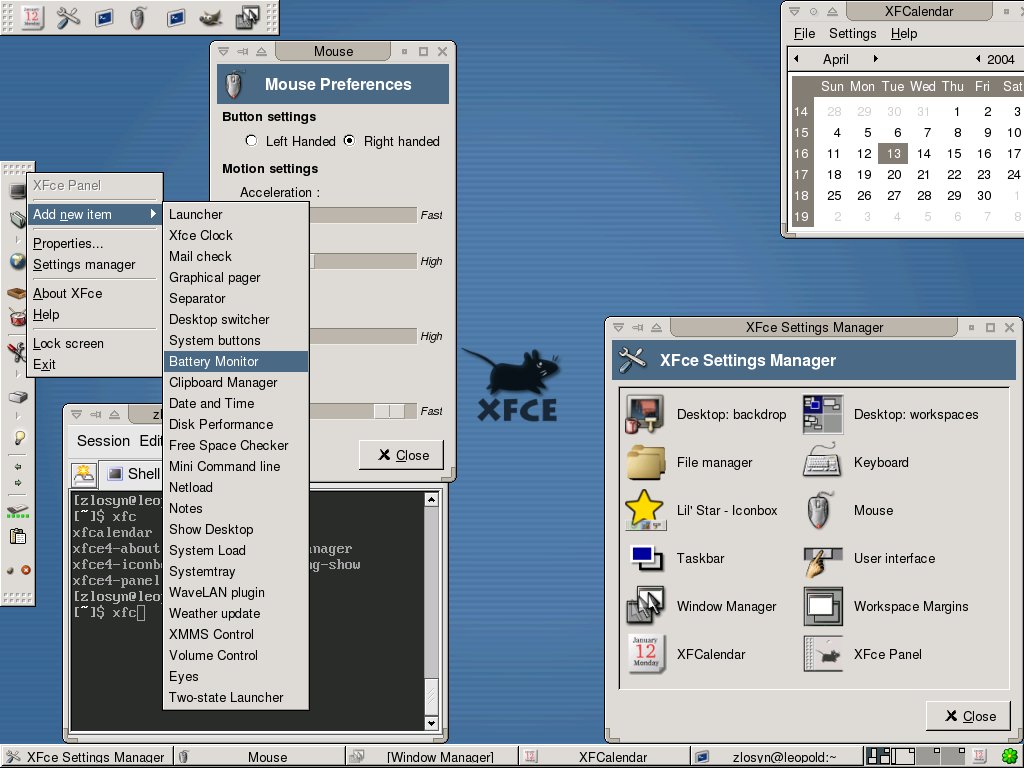This screenshot has width=1024, height=768.
Task: Open Desktop: workspaces settings
Action: coord(891,414)
